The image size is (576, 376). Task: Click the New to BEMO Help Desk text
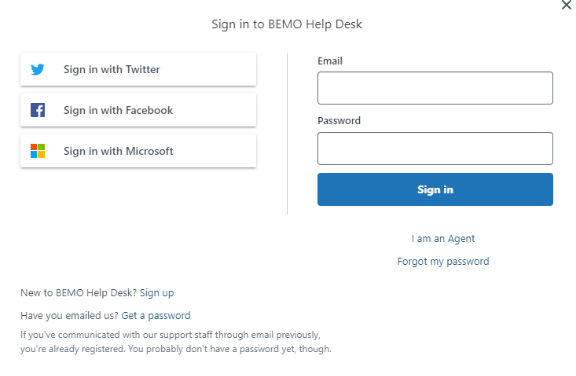[78, 293]
